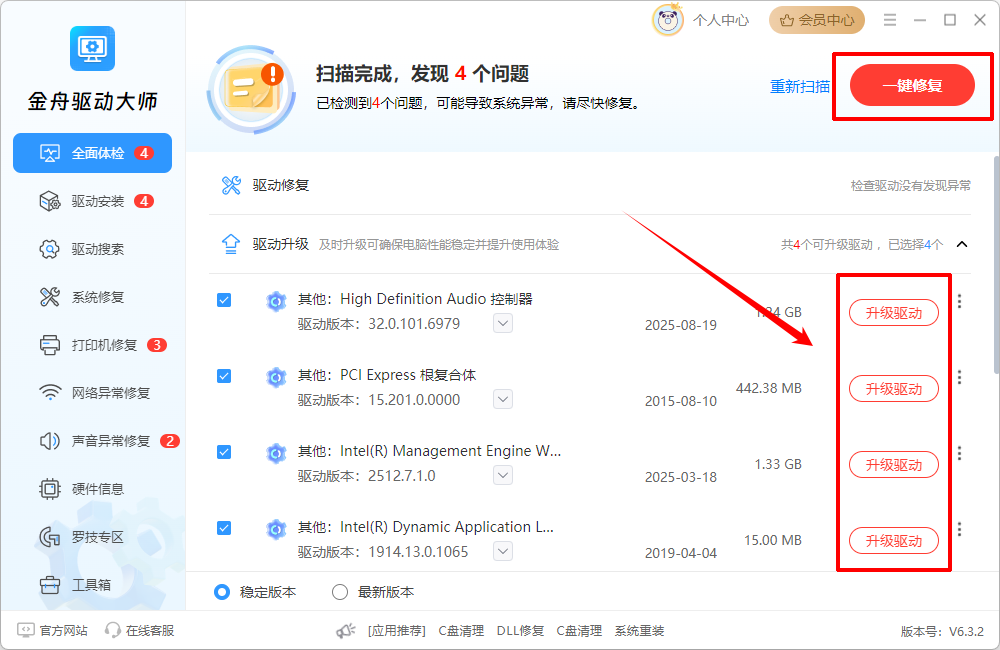This screenshot has height=650, width=1000.
Task: Open 系统重装 from the footer
Action: pos(639,631)
